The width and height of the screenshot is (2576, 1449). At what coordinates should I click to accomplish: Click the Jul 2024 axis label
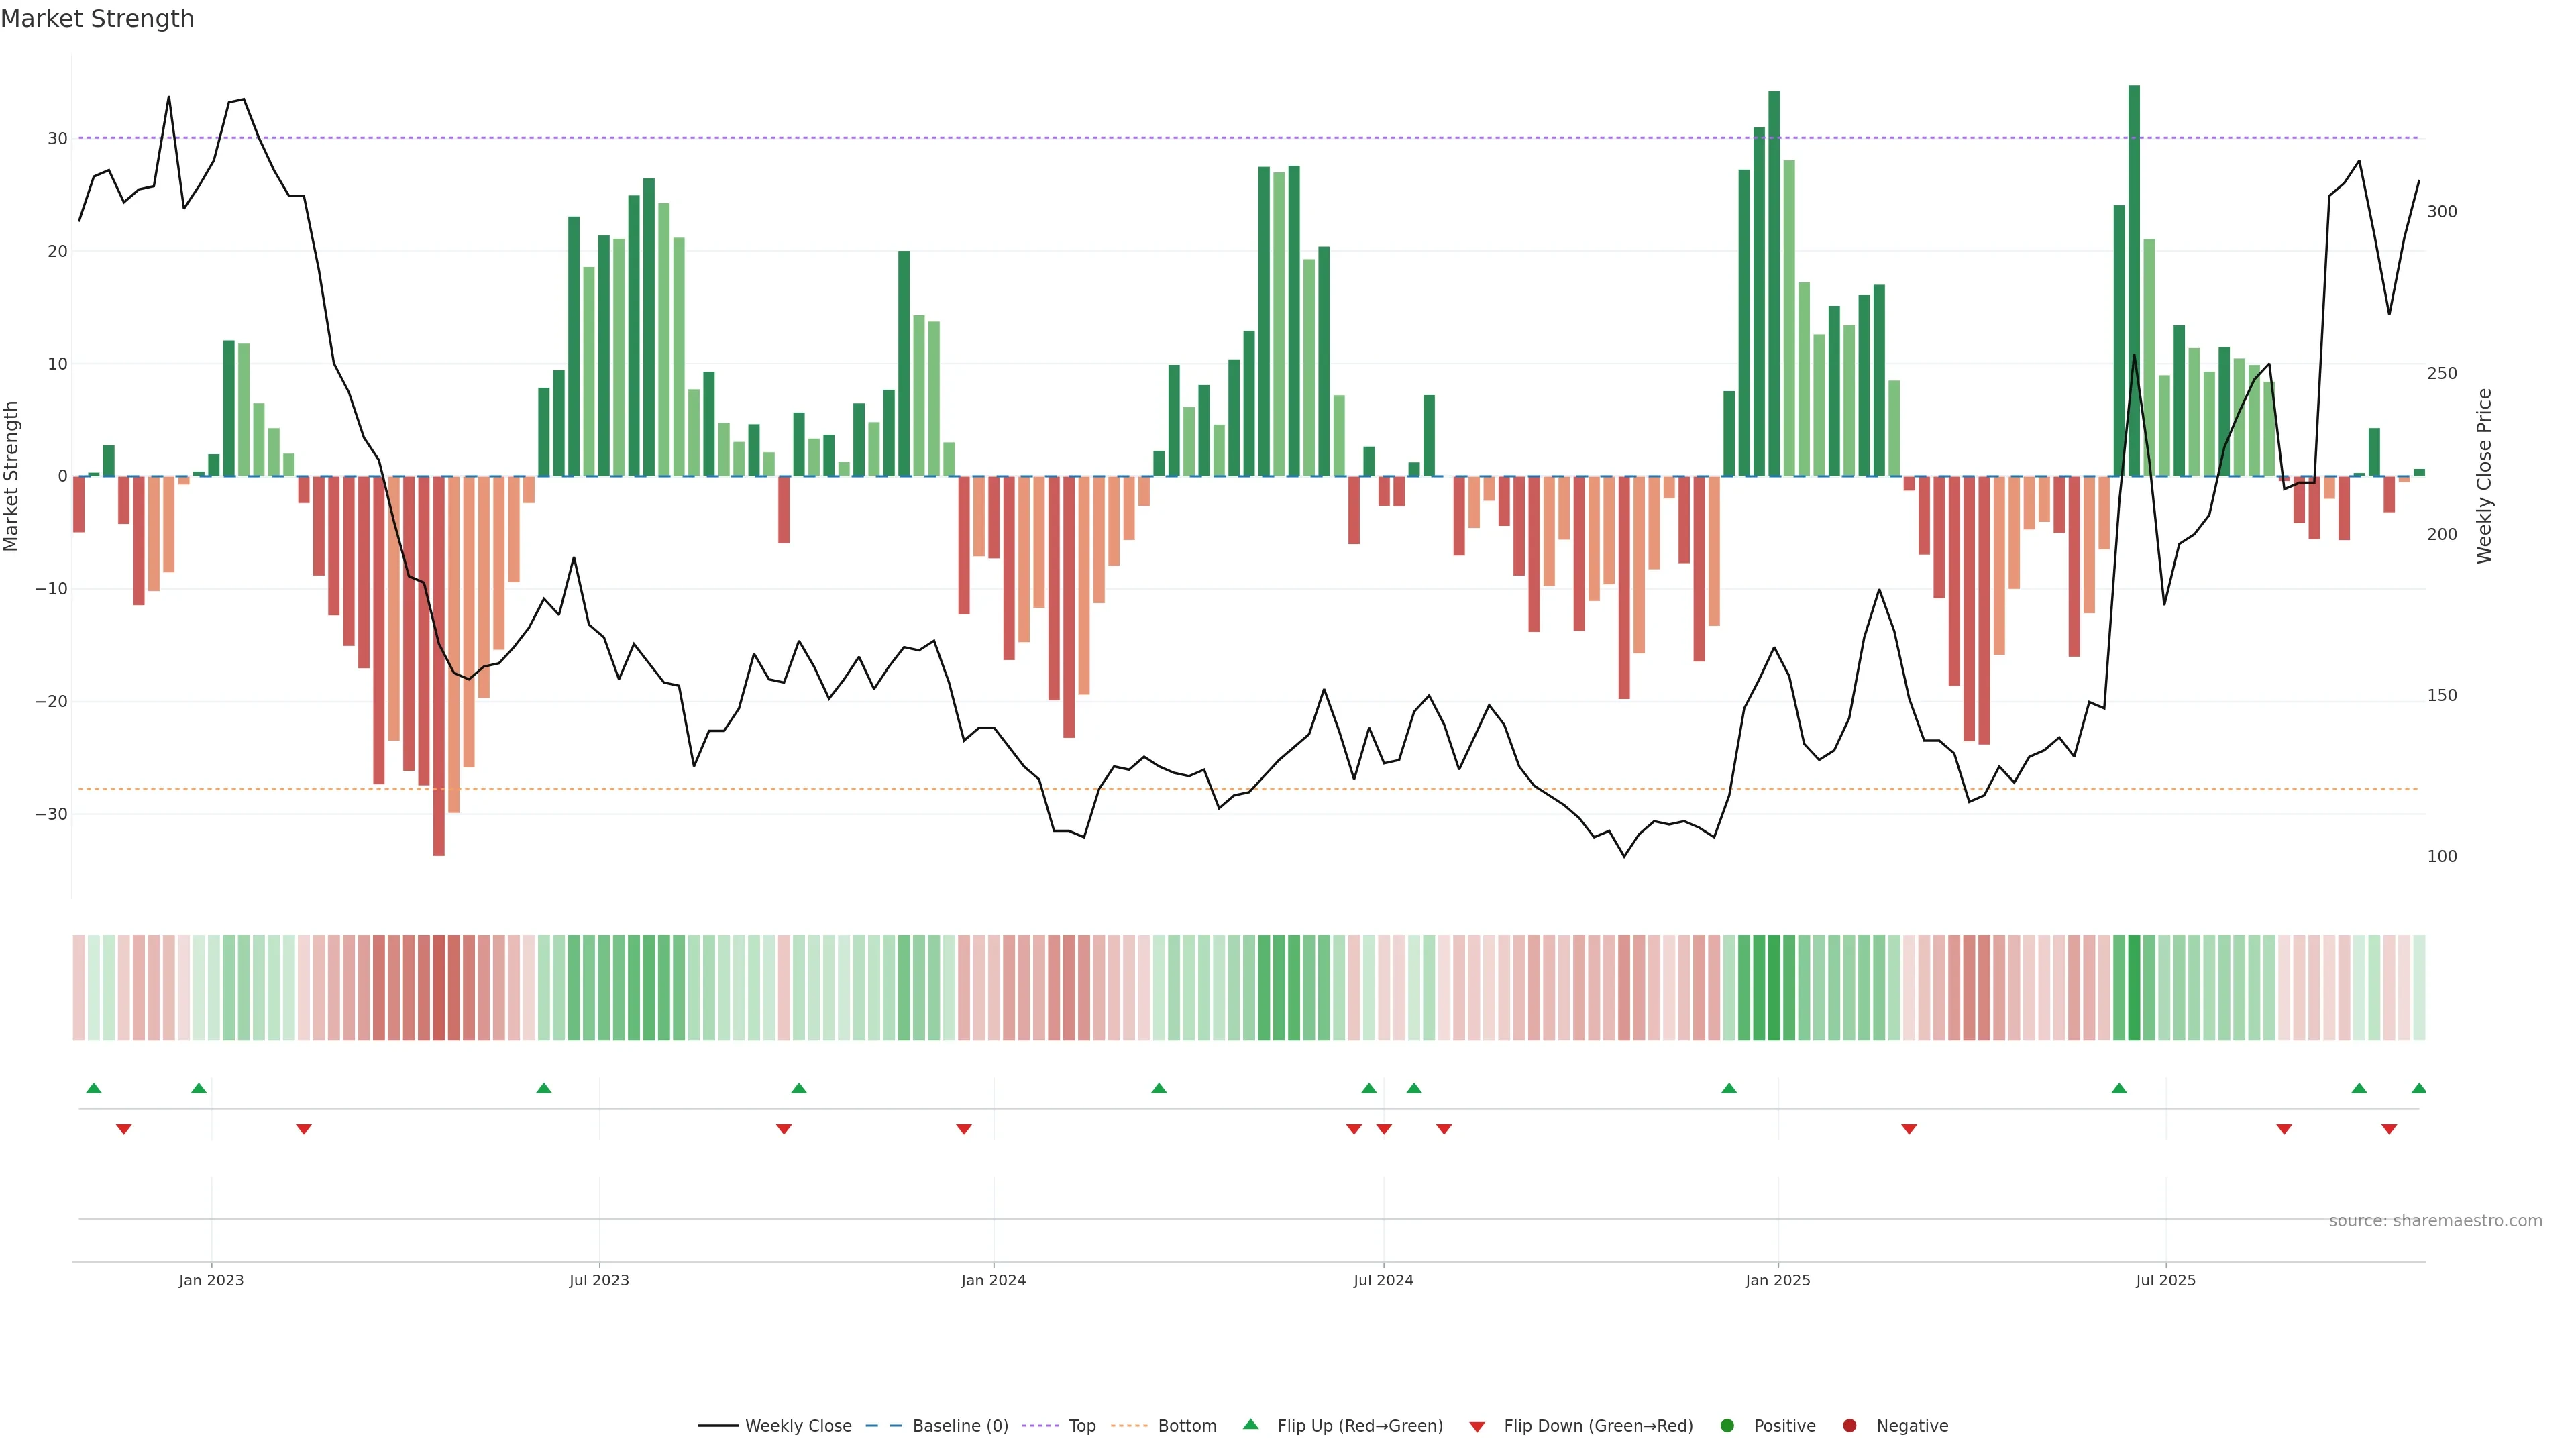tap(1383, 1280)
